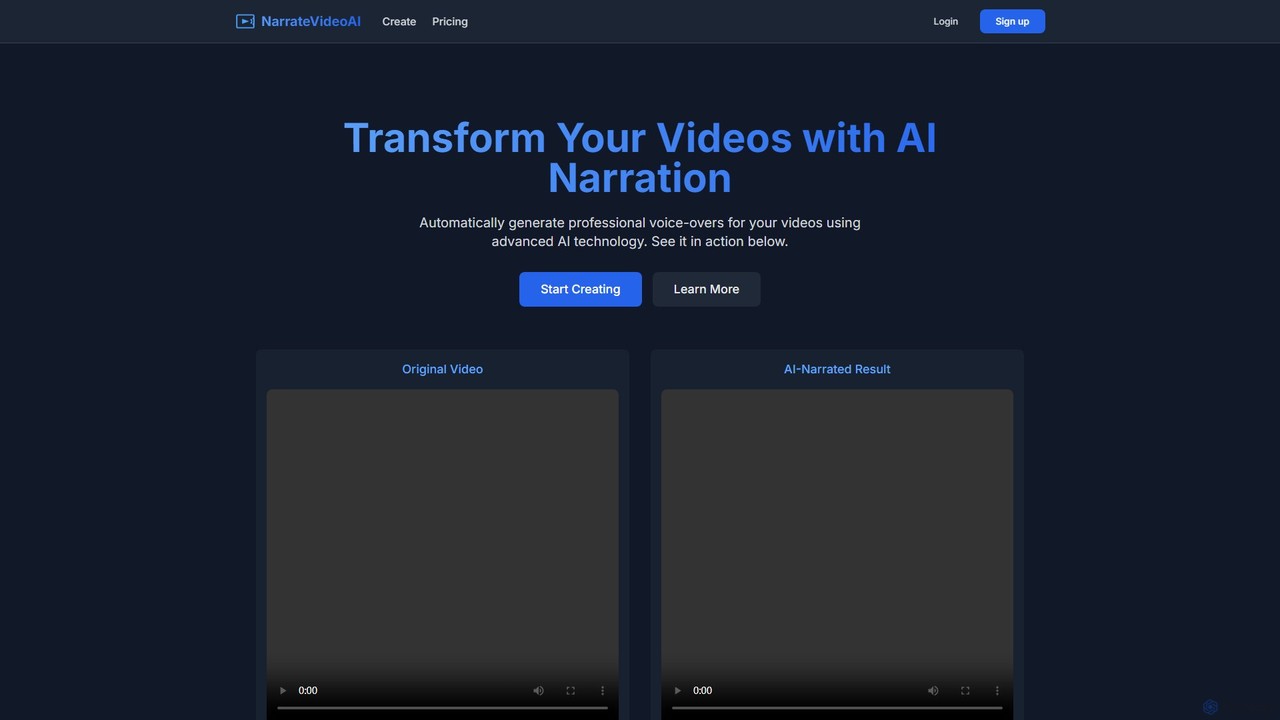Open the Create menu item

click(399, 21)
